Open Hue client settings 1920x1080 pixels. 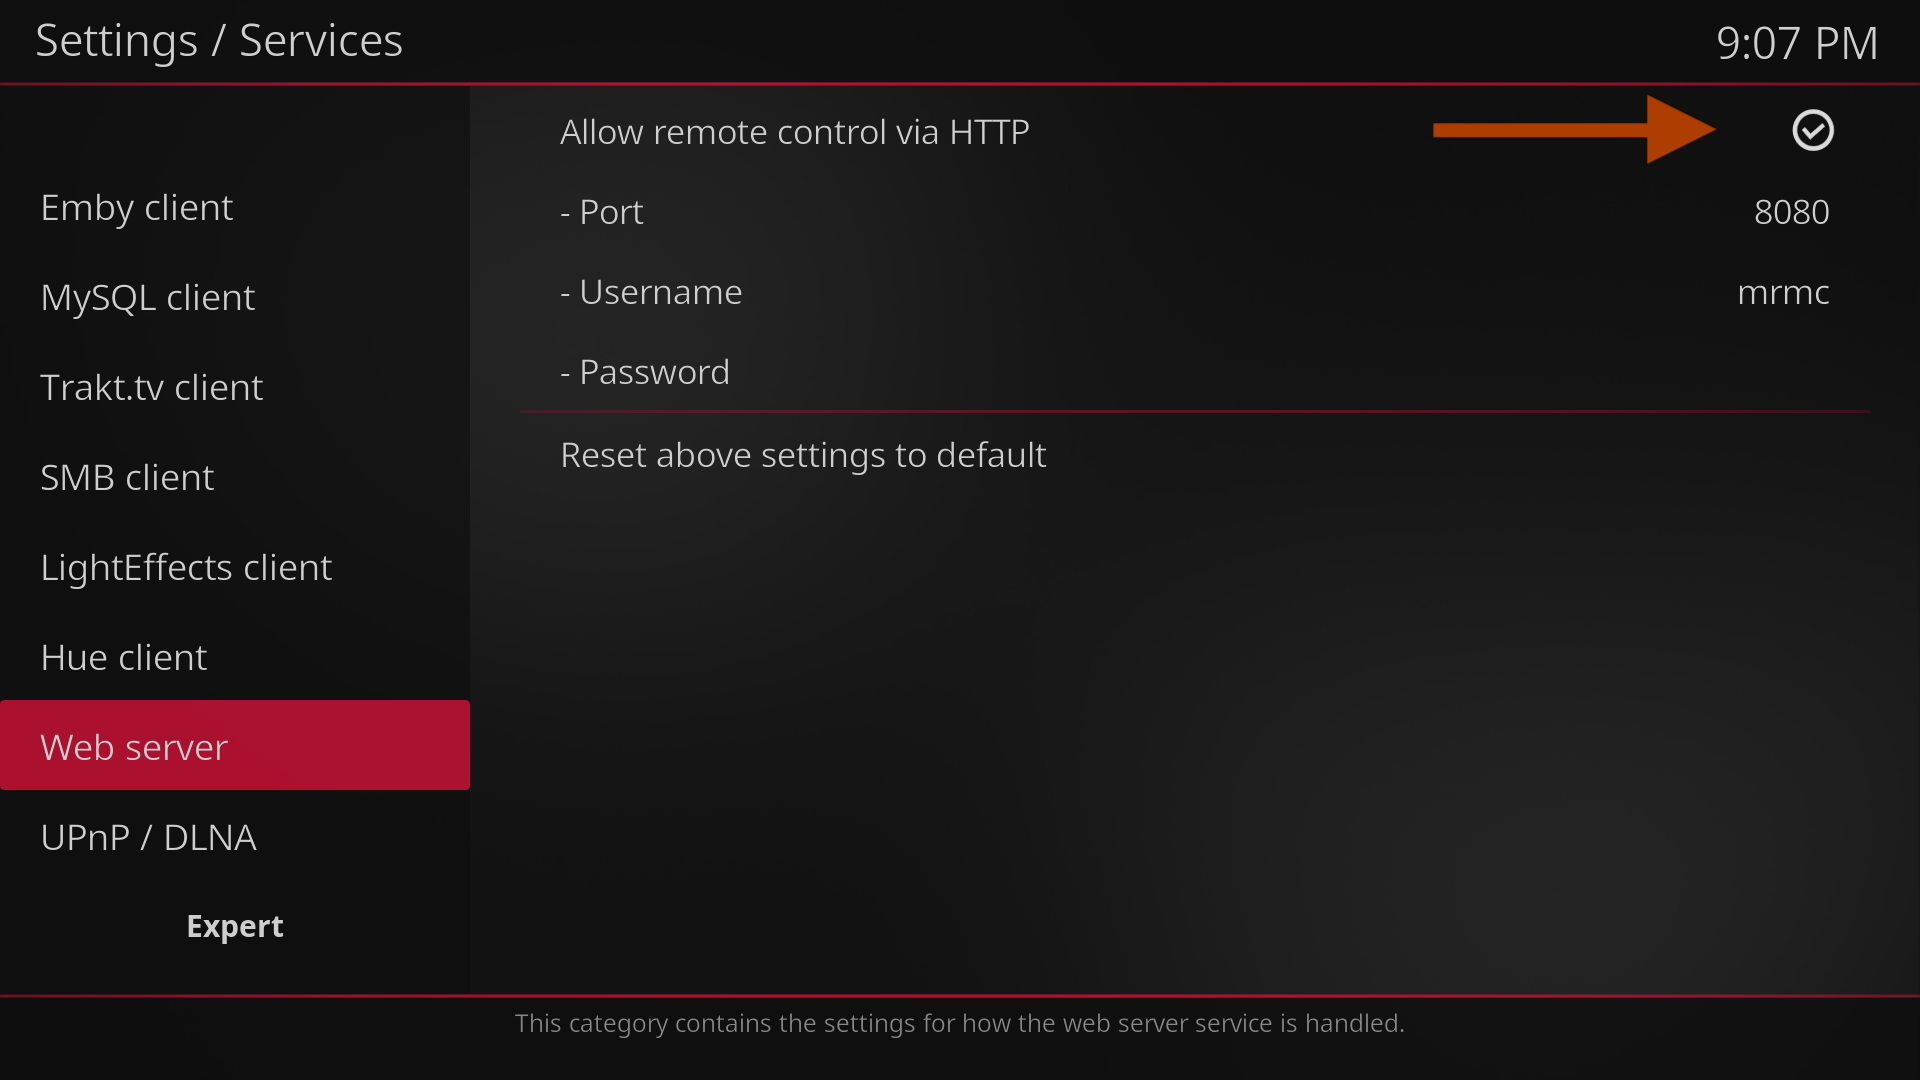(x=124, y=658)
